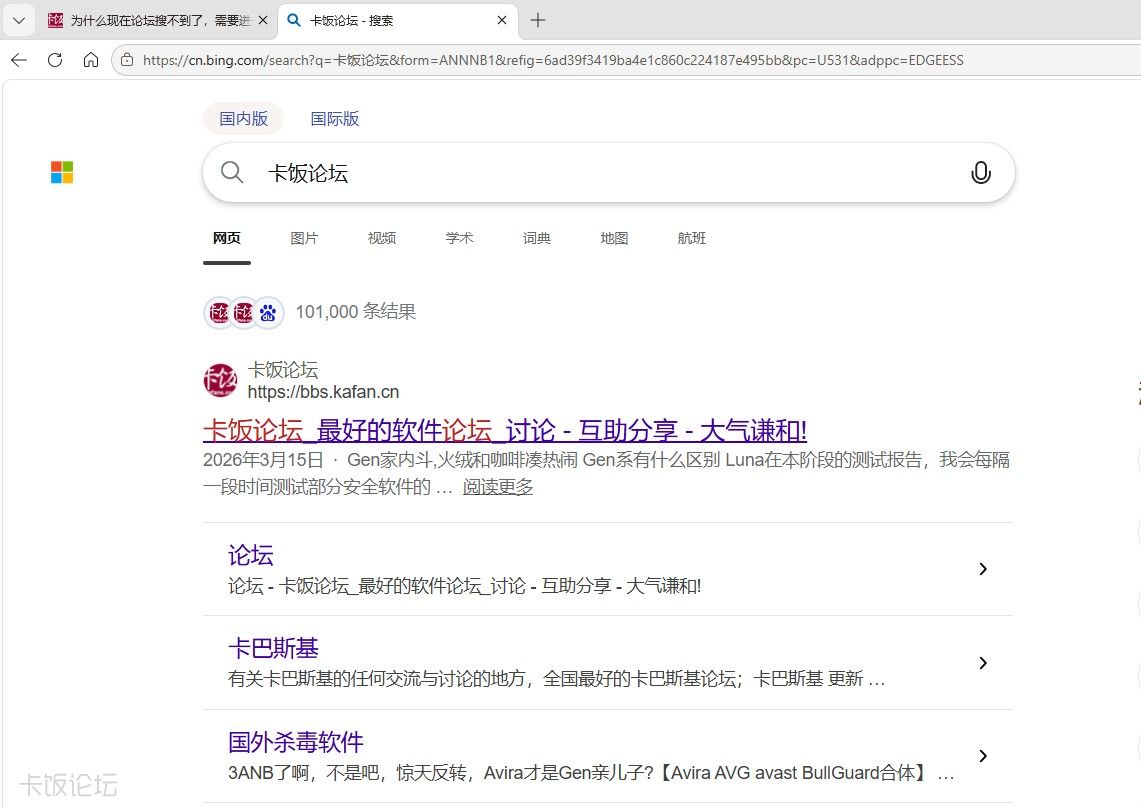Switch to 国内版 search mode
Image resolution: width=1141 pixels, height=808 pixels.
pos(244,119)
